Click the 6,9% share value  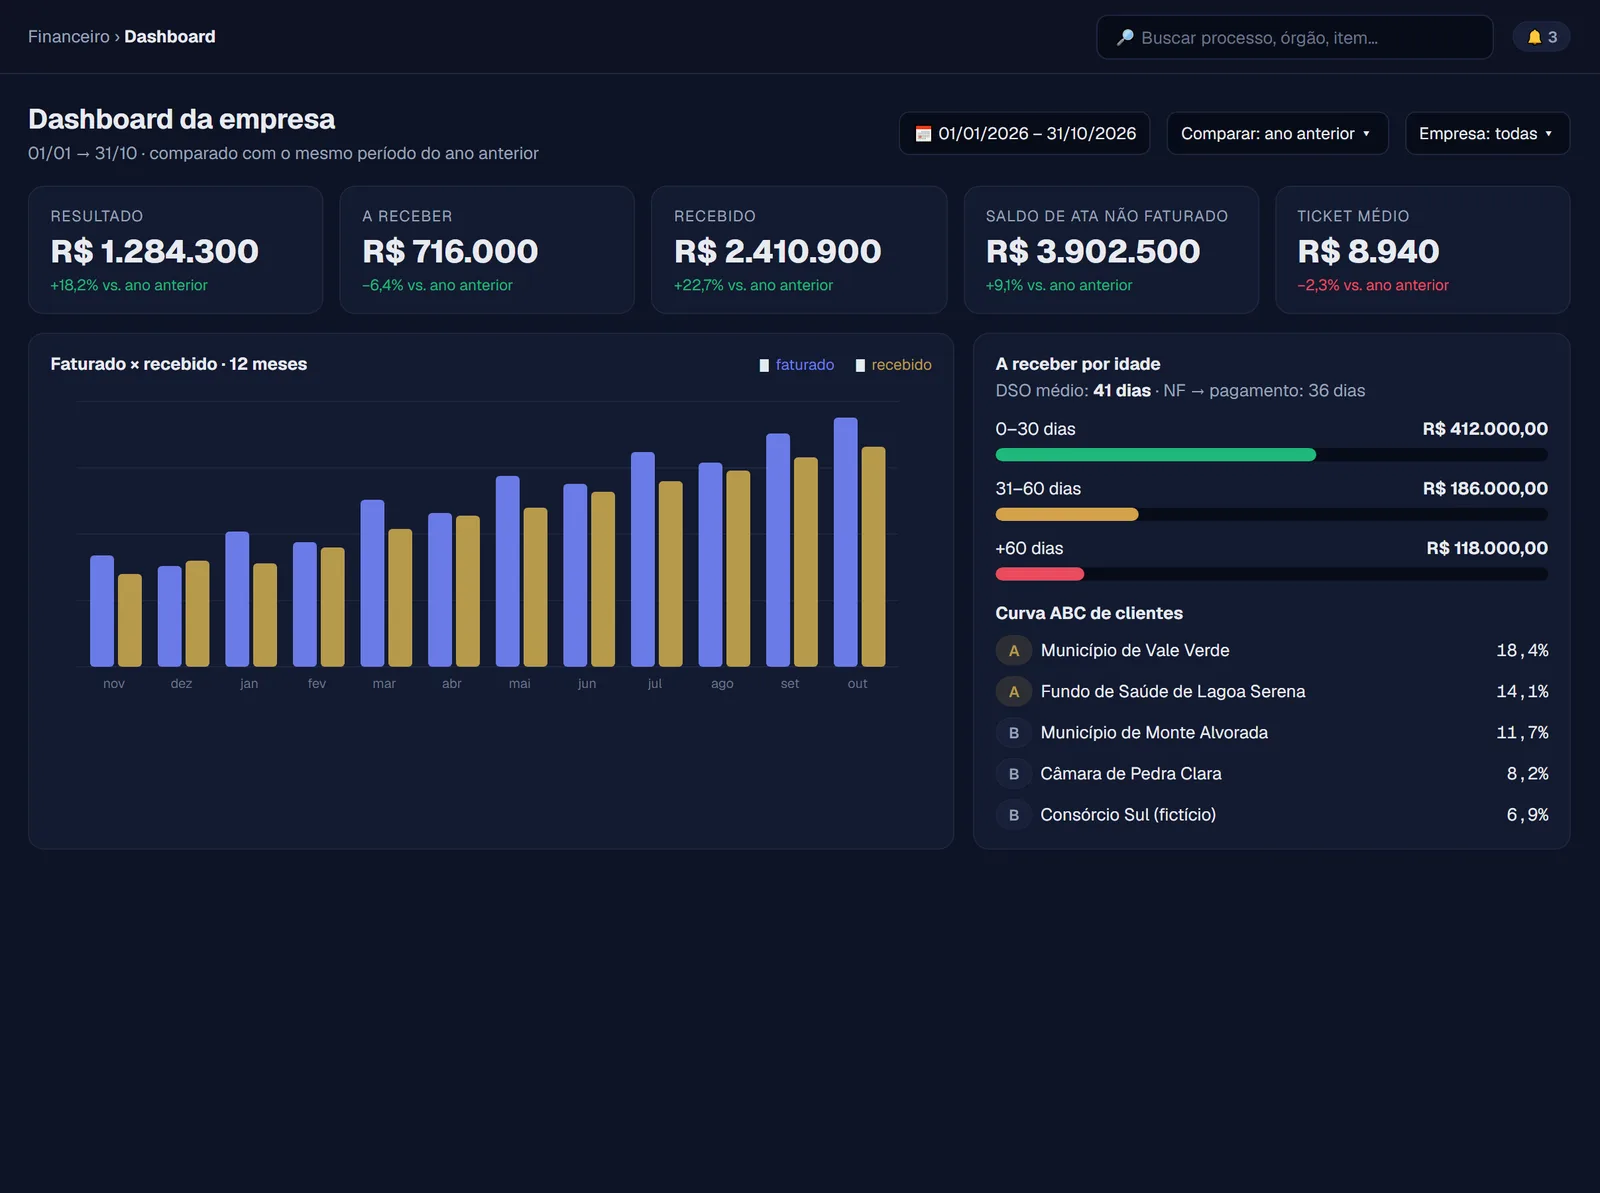[1527, 814]
